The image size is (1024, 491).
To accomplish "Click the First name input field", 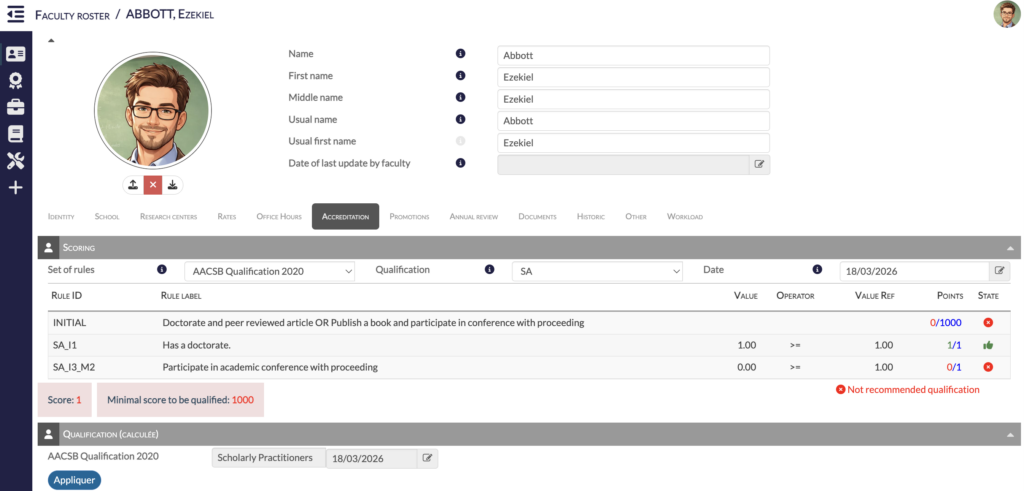I will tap(633, 77).
